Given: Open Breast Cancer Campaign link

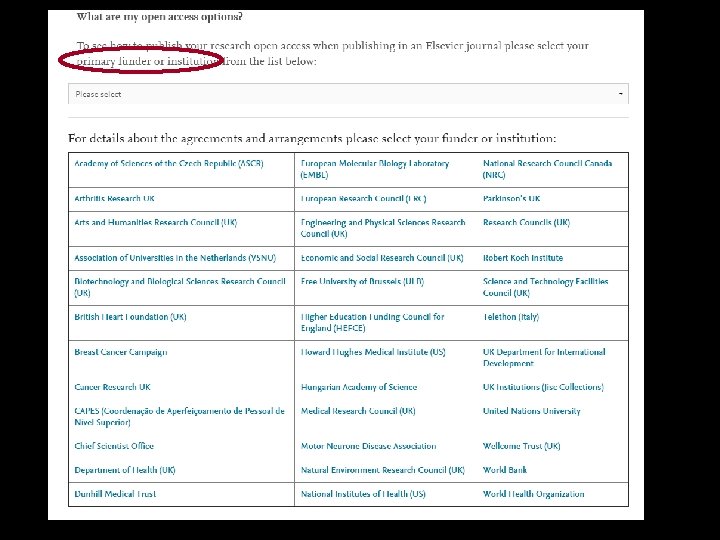Looking at the screenshot, I should (x=121, y=352).
